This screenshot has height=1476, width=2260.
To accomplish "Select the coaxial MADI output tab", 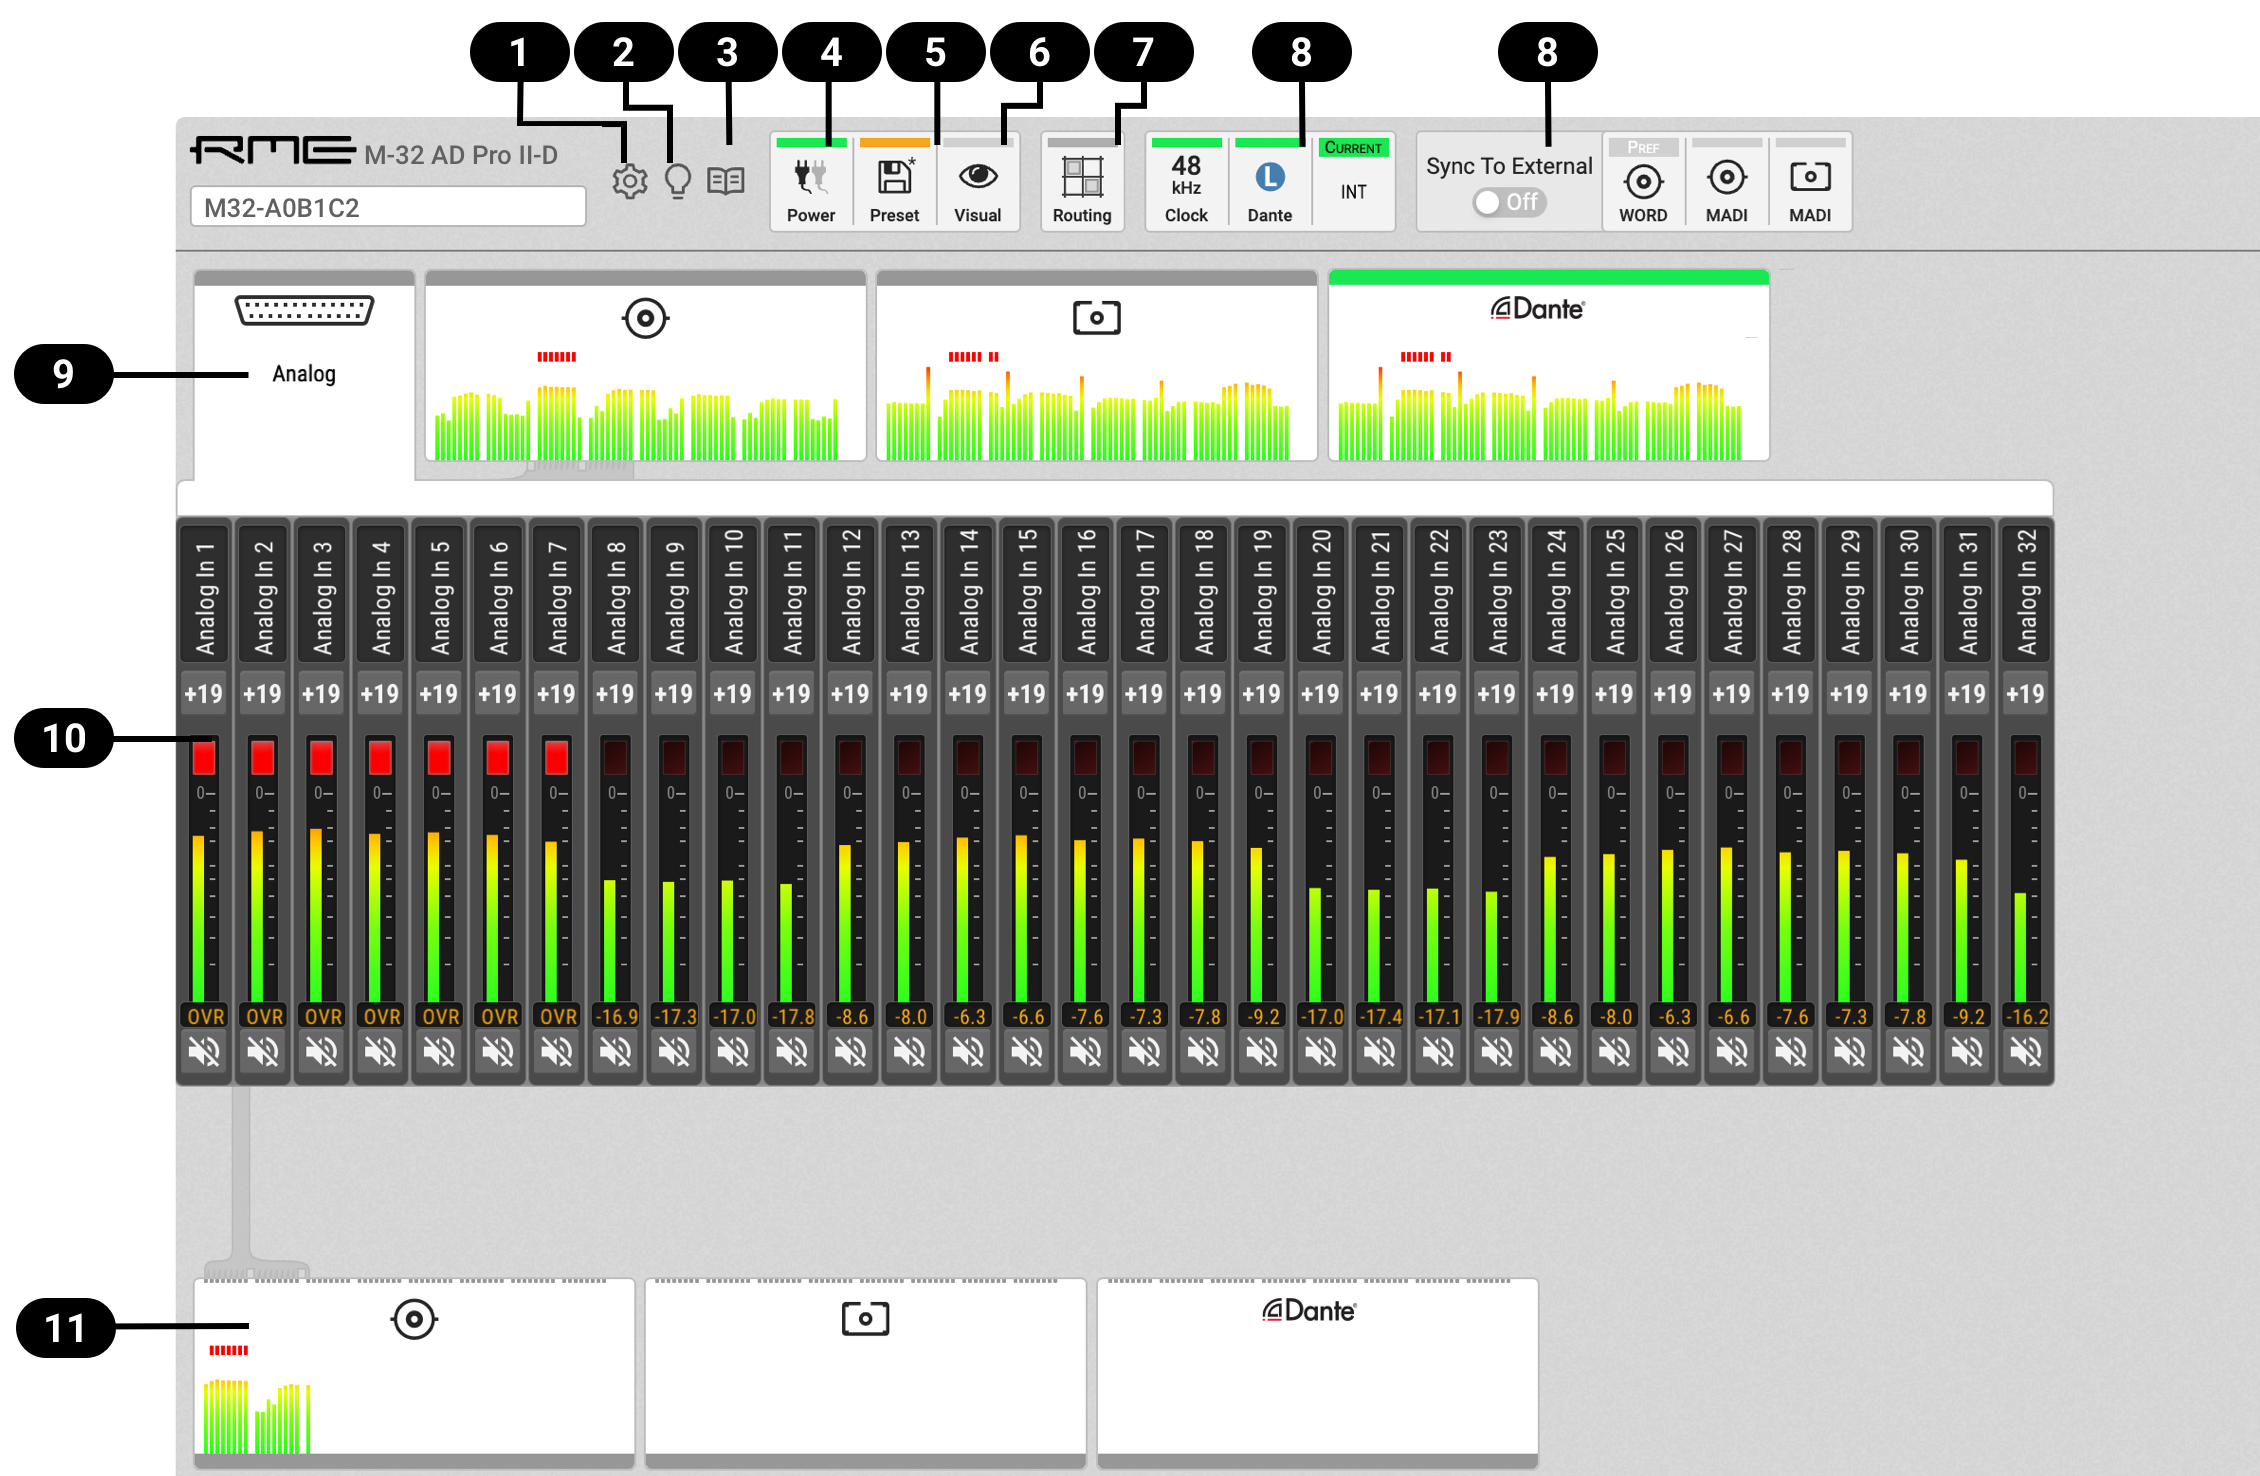I will (x=414, y=1372).
